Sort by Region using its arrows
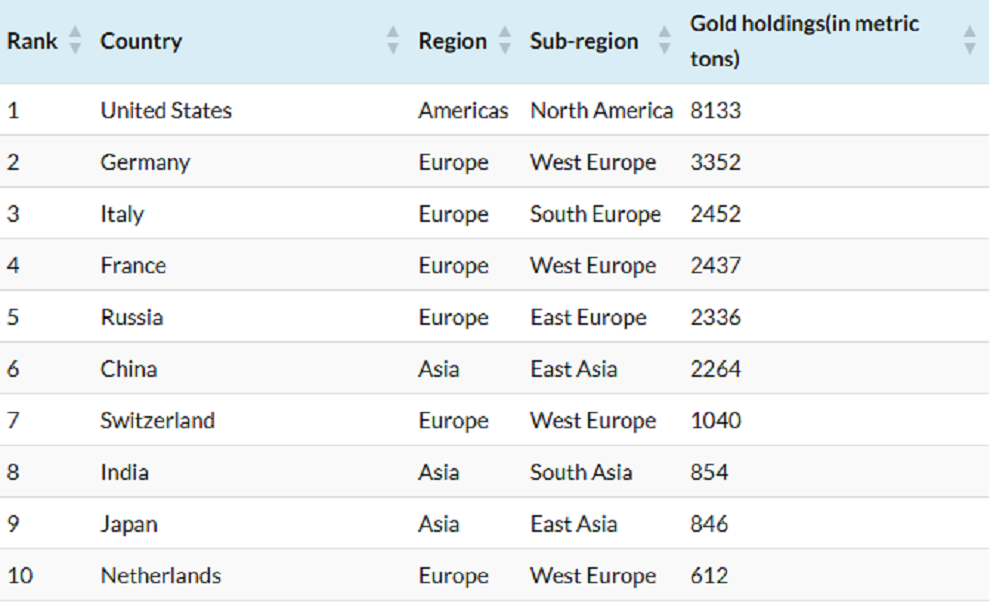The height and width of the screenshot is (604, 990). point(505,41)
